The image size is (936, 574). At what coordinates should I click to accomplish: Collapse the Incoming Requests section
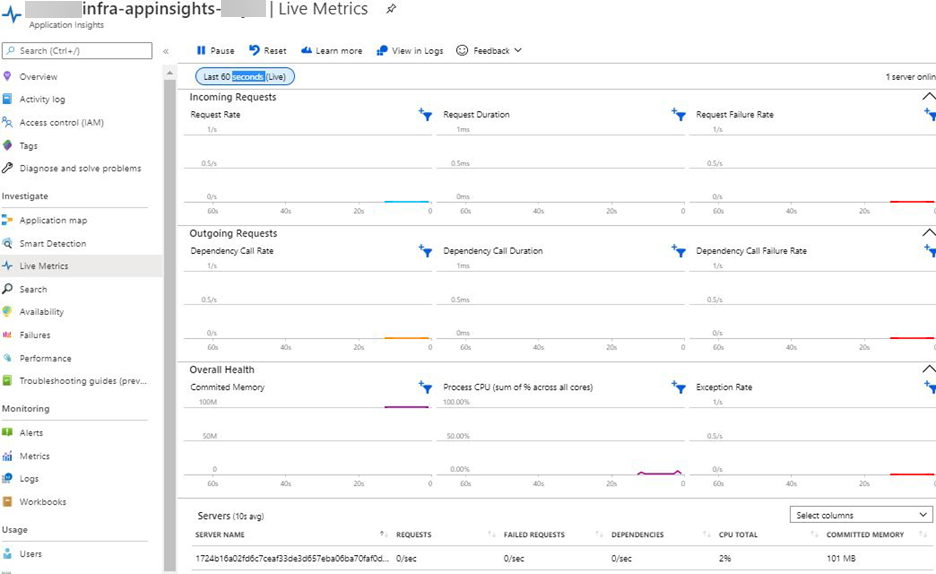(x=928, y=97)
